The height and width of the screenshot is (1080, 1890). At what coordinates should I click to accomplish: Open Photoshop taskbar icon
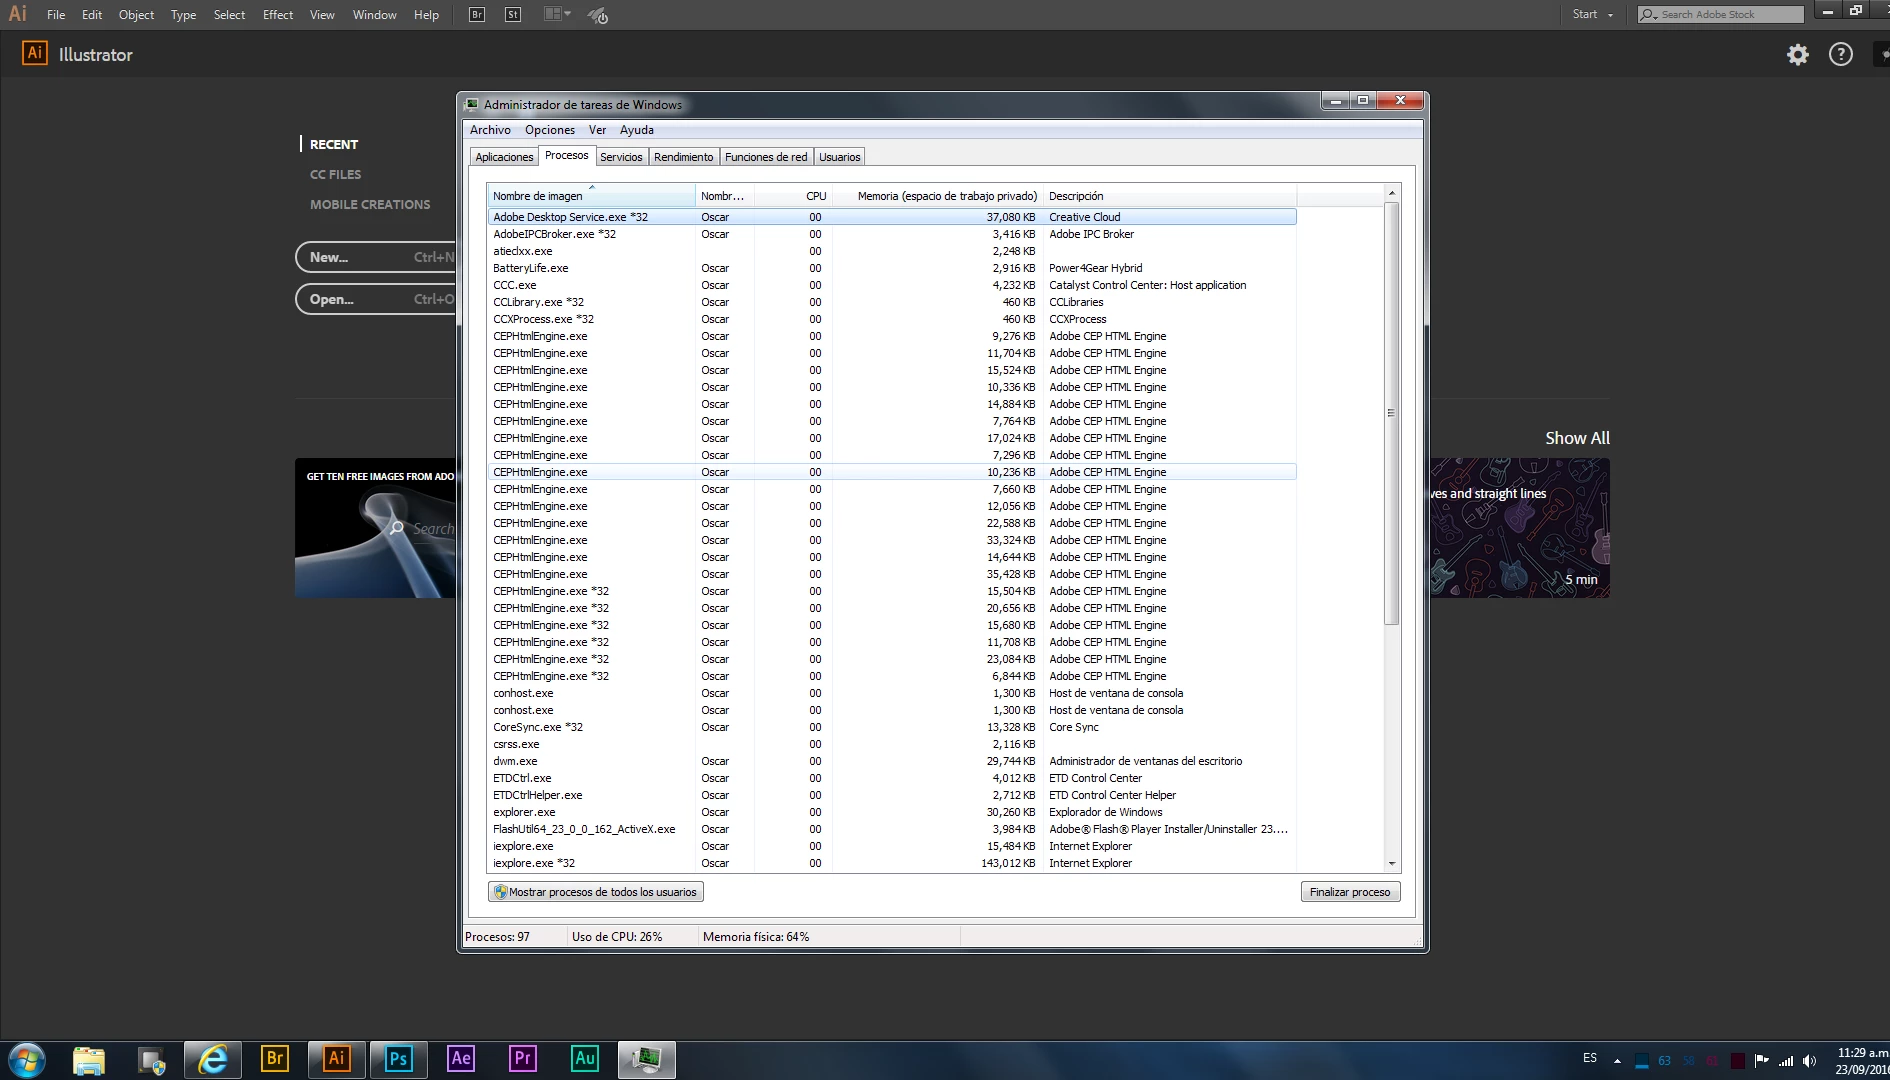(x=398, y=1059)
